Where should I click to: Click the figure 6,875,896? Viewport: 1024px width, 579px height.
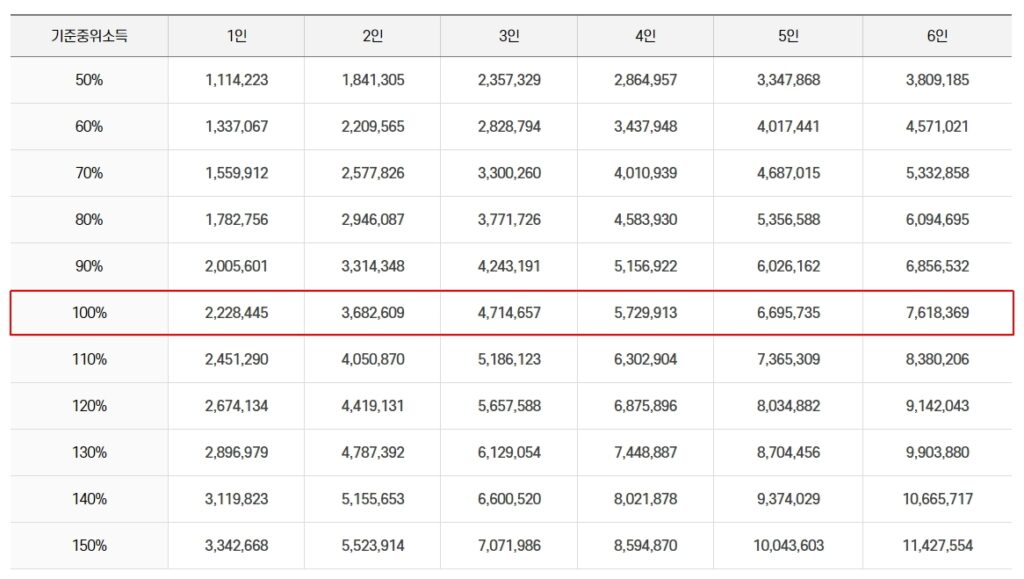[x=645, y=406]
